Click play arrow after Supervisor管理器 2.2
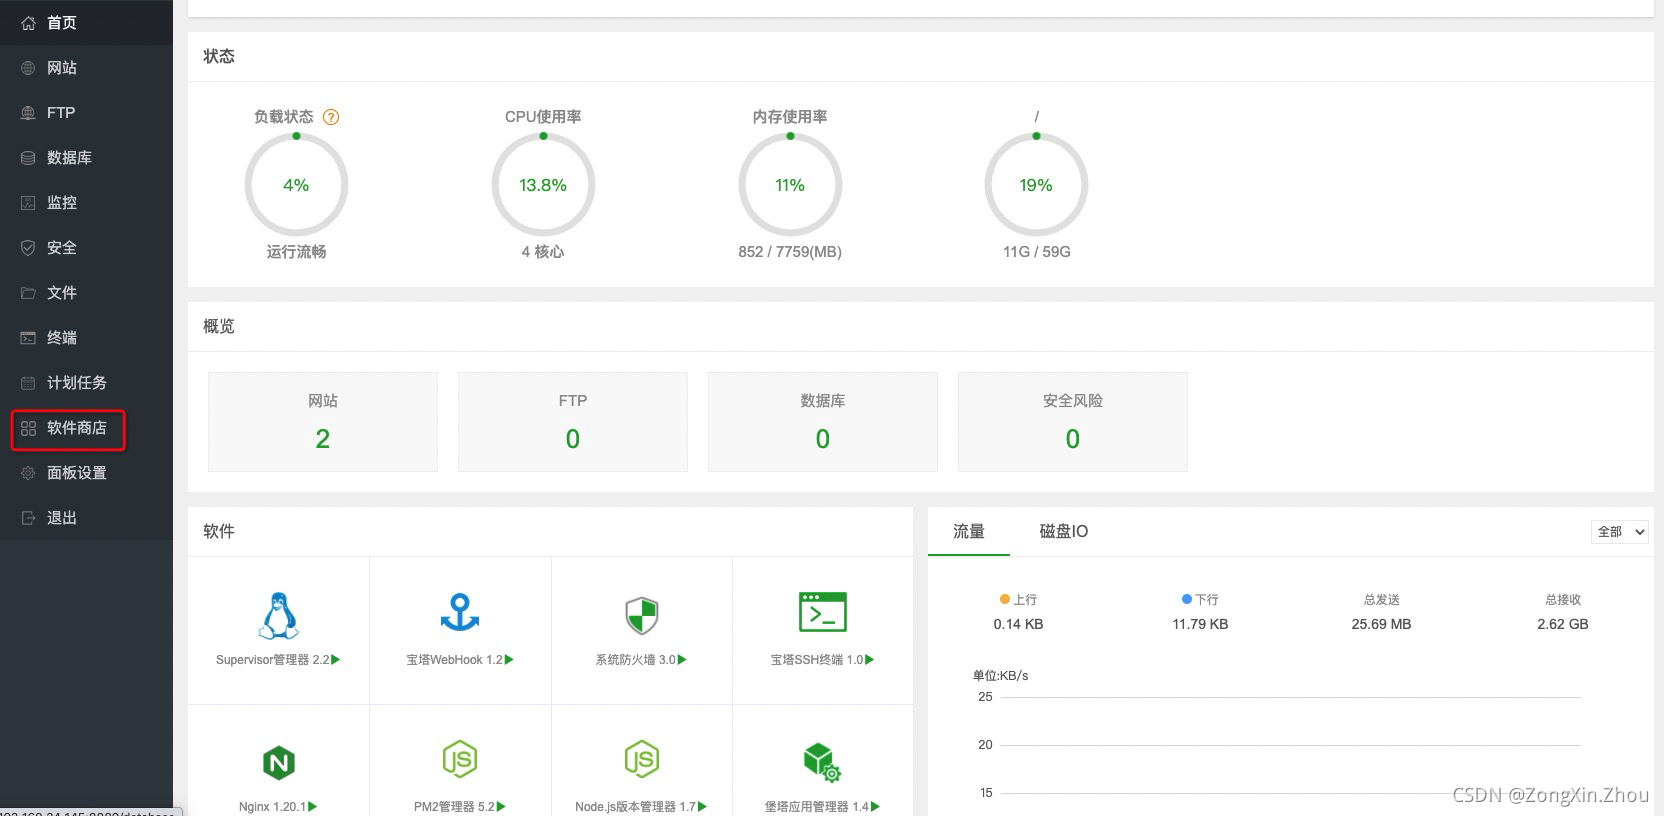1664x816 pixels. click(336, 659)
